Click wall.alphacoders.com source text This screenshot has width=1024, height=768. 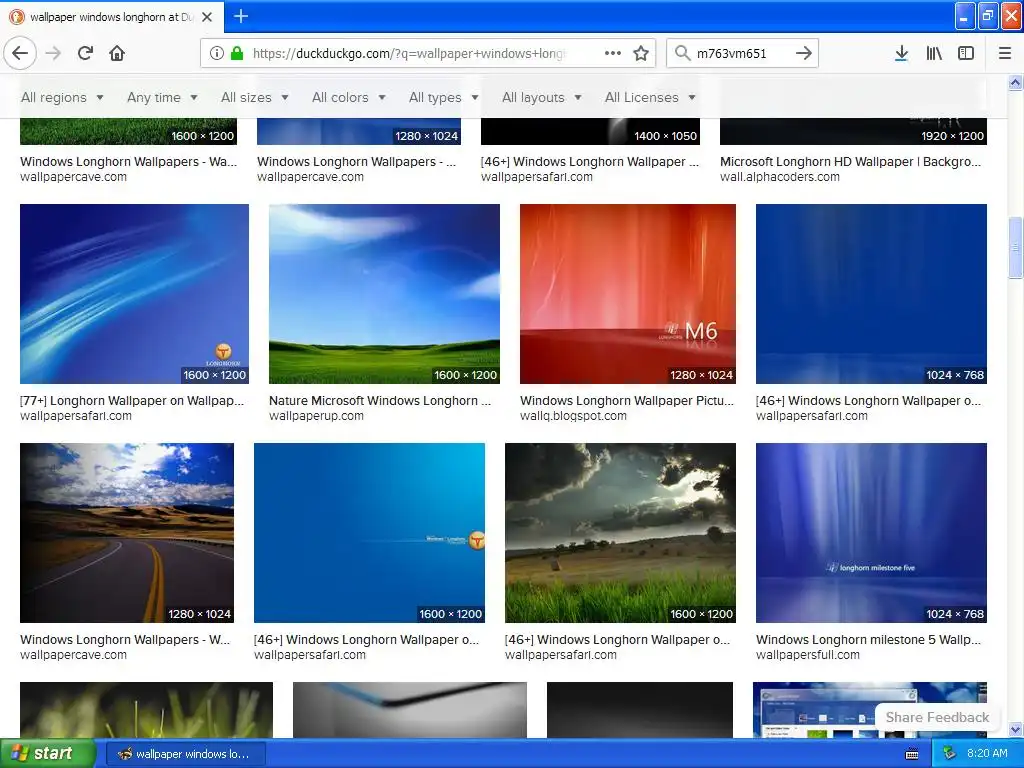click(780, 177)
